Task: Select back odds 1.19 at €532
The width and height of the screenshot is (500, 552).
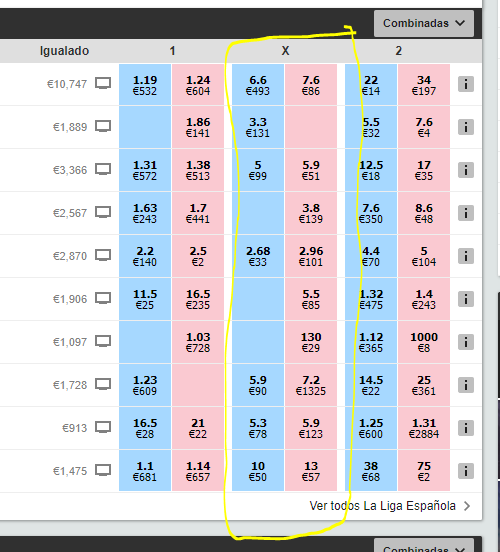Action: [x=145, y=84]
